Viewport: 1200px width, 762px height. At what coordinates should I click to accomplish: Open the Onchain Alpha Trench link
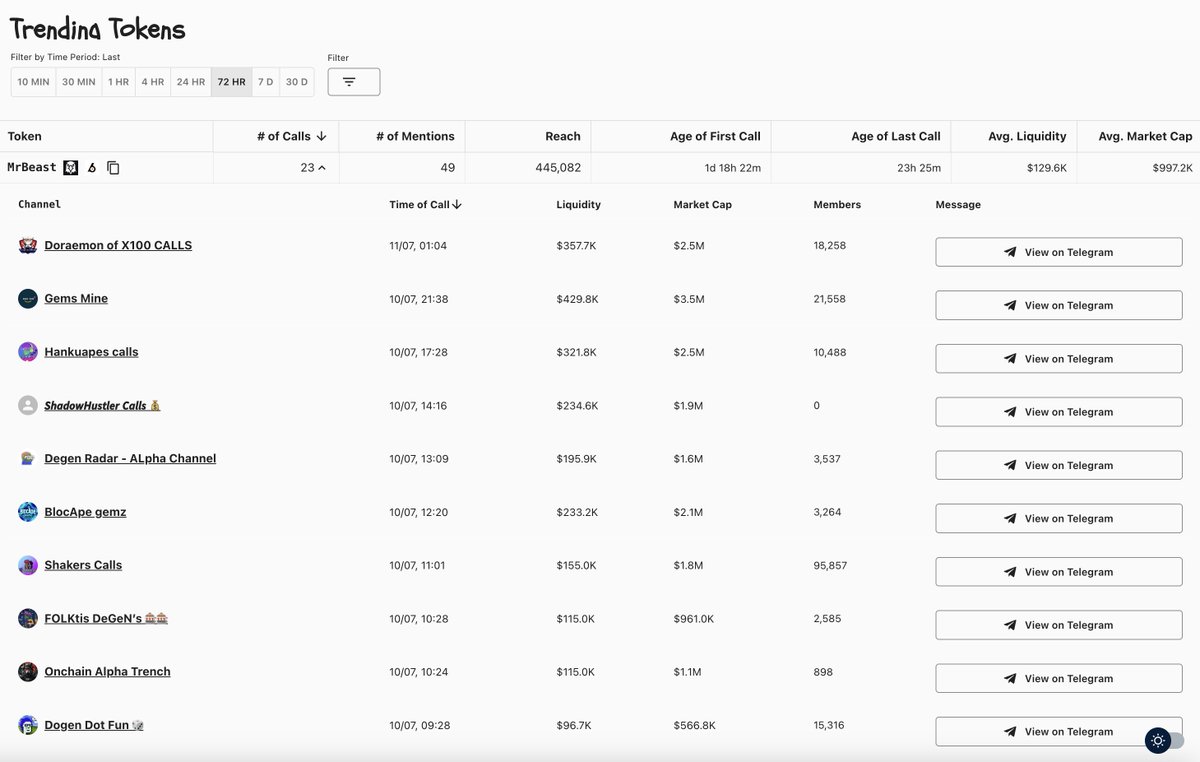(107, 672)
